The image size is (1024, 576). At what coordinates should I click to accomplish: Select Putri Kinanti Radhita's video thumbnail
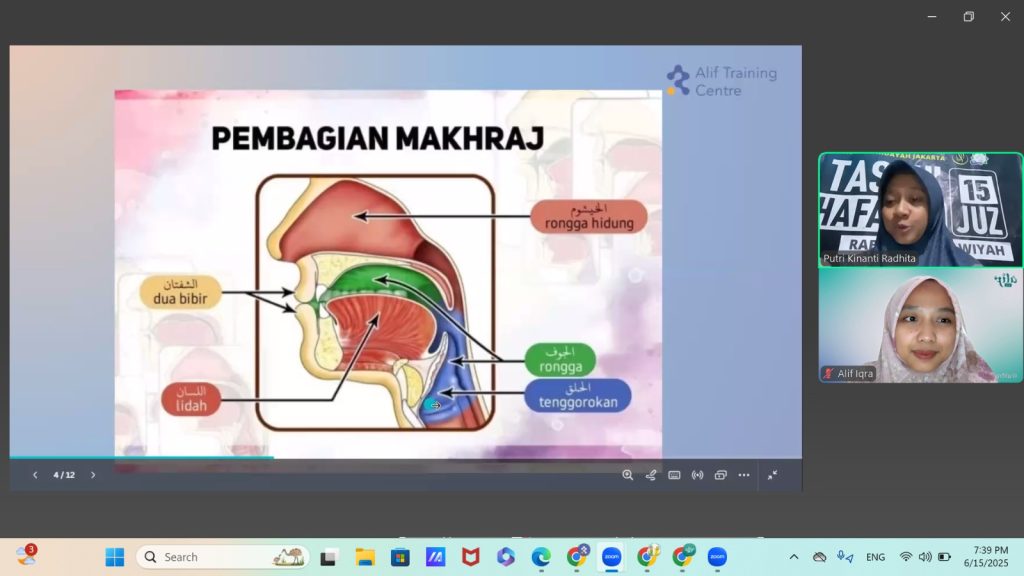[920, 209]
